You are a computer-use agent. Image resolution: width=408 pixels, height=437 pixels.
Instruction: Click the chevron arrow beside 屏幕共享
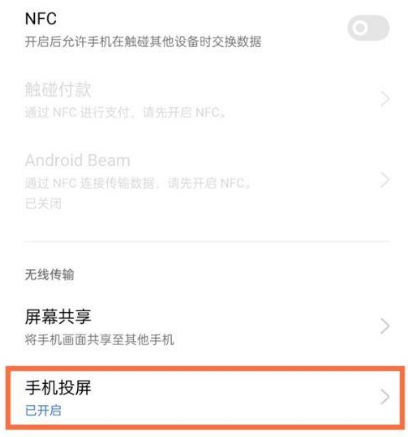(385, 326)
